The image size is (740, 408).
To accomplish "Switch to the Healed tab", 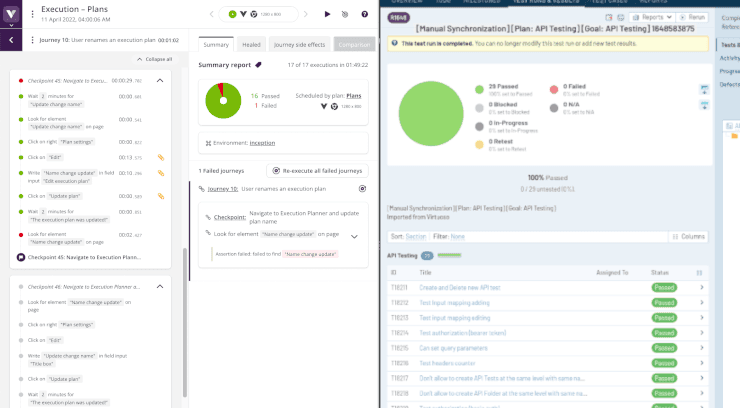I will [251, 44].
